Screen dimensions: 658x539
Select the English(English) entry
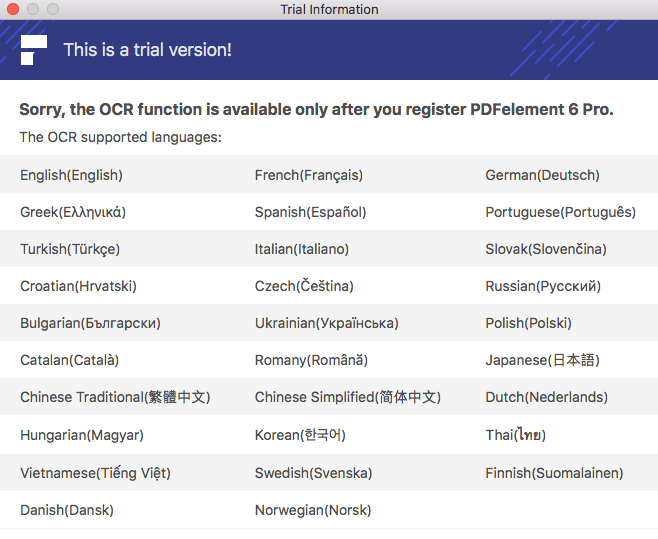click(71, 175)
